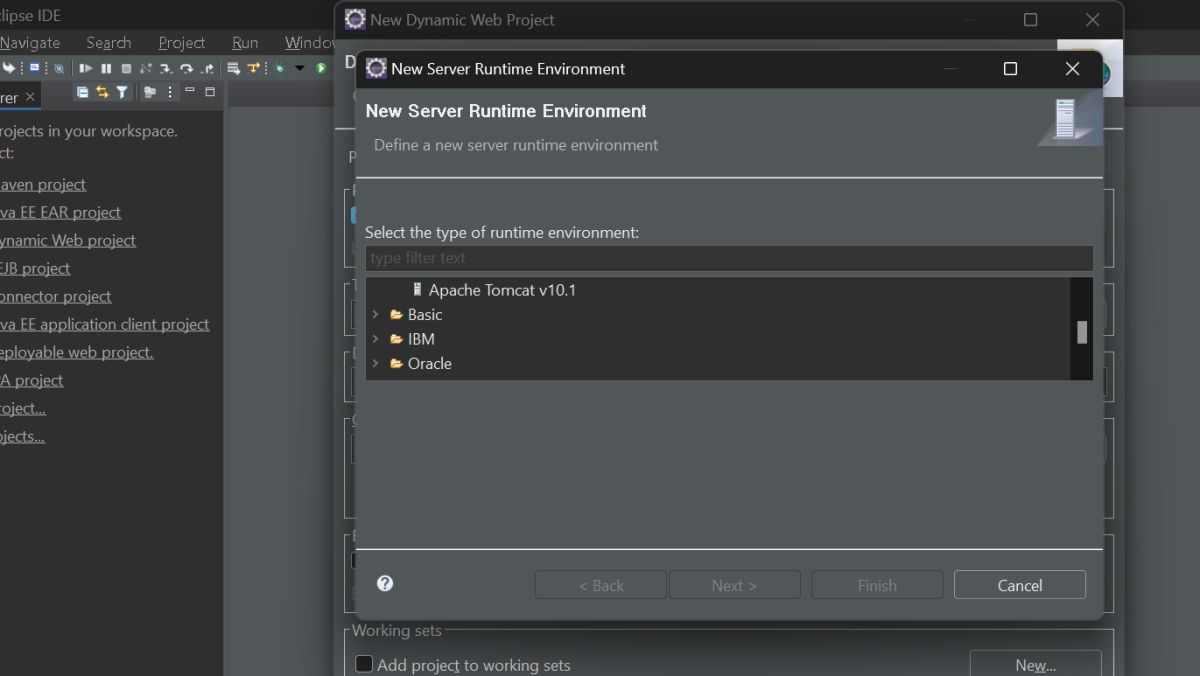Expand the IBM runtime category
The width and height of the screenshot is (1200, 676).
pyautogui.click(x=375, y=339)
